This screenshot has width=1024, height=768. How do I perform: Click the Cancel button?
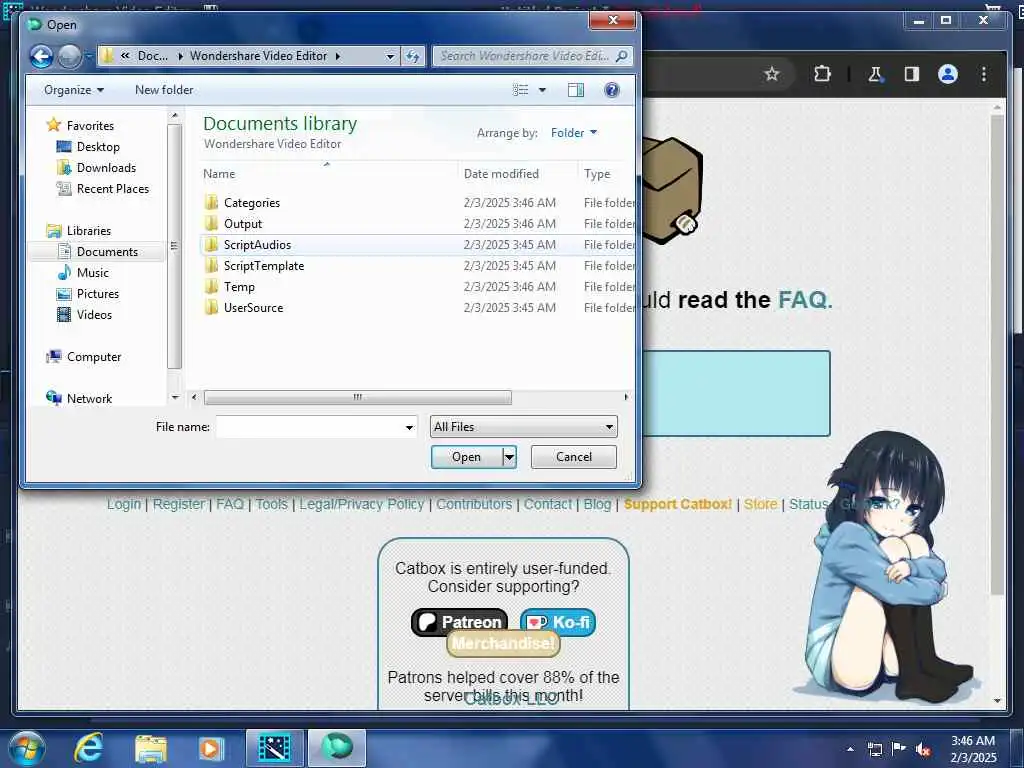click(x=574, y=457)
